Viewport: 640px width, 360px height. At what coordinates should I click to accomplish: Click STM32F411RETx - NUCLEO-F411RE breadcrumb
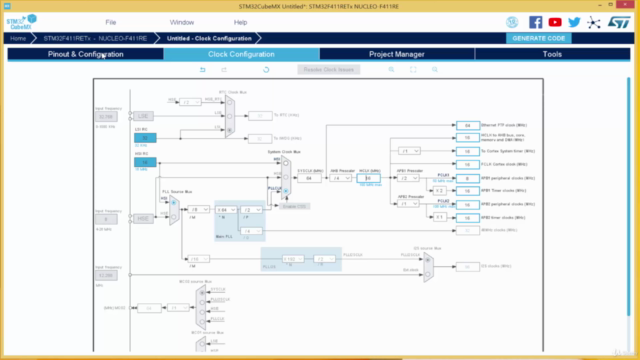(x=95, y=38)
